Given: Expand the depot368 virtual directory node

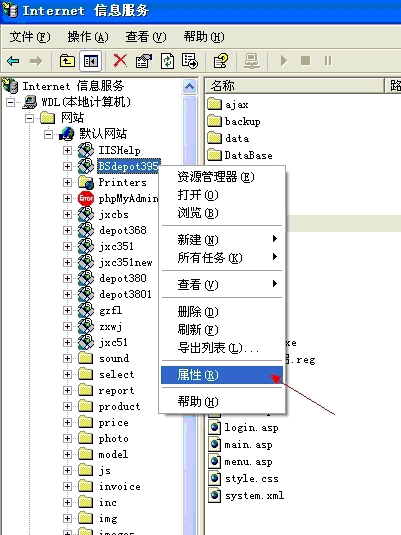Looking at the screenshot, I should 67,230.
